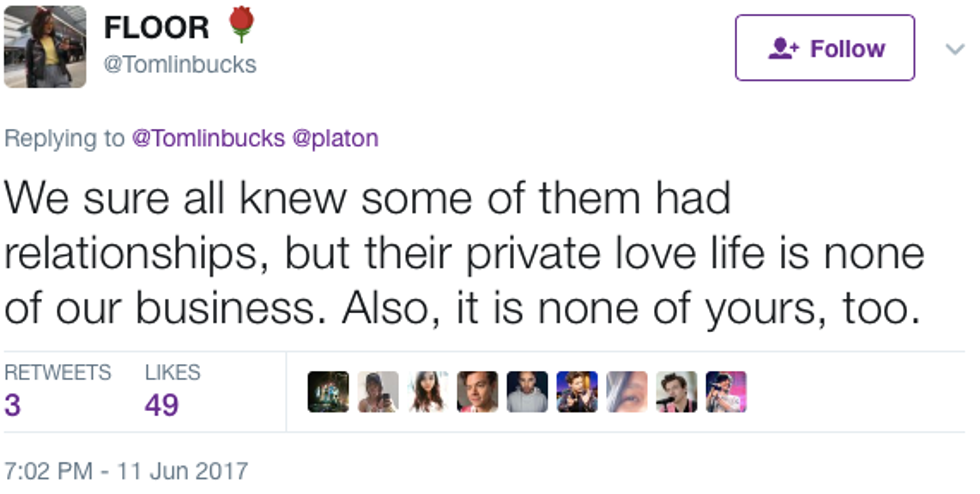The height and width of the screenshot is (494, 980).
Task: Open the tweet options chevron dropdown
Action: 954,48
